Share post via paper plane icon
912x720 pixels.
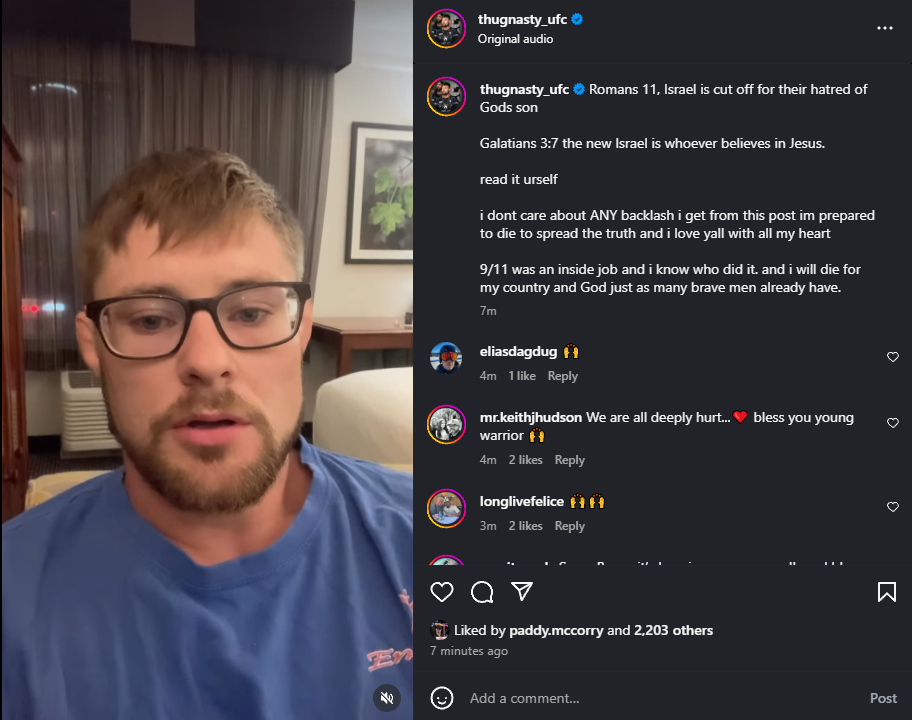coord(522,591)
